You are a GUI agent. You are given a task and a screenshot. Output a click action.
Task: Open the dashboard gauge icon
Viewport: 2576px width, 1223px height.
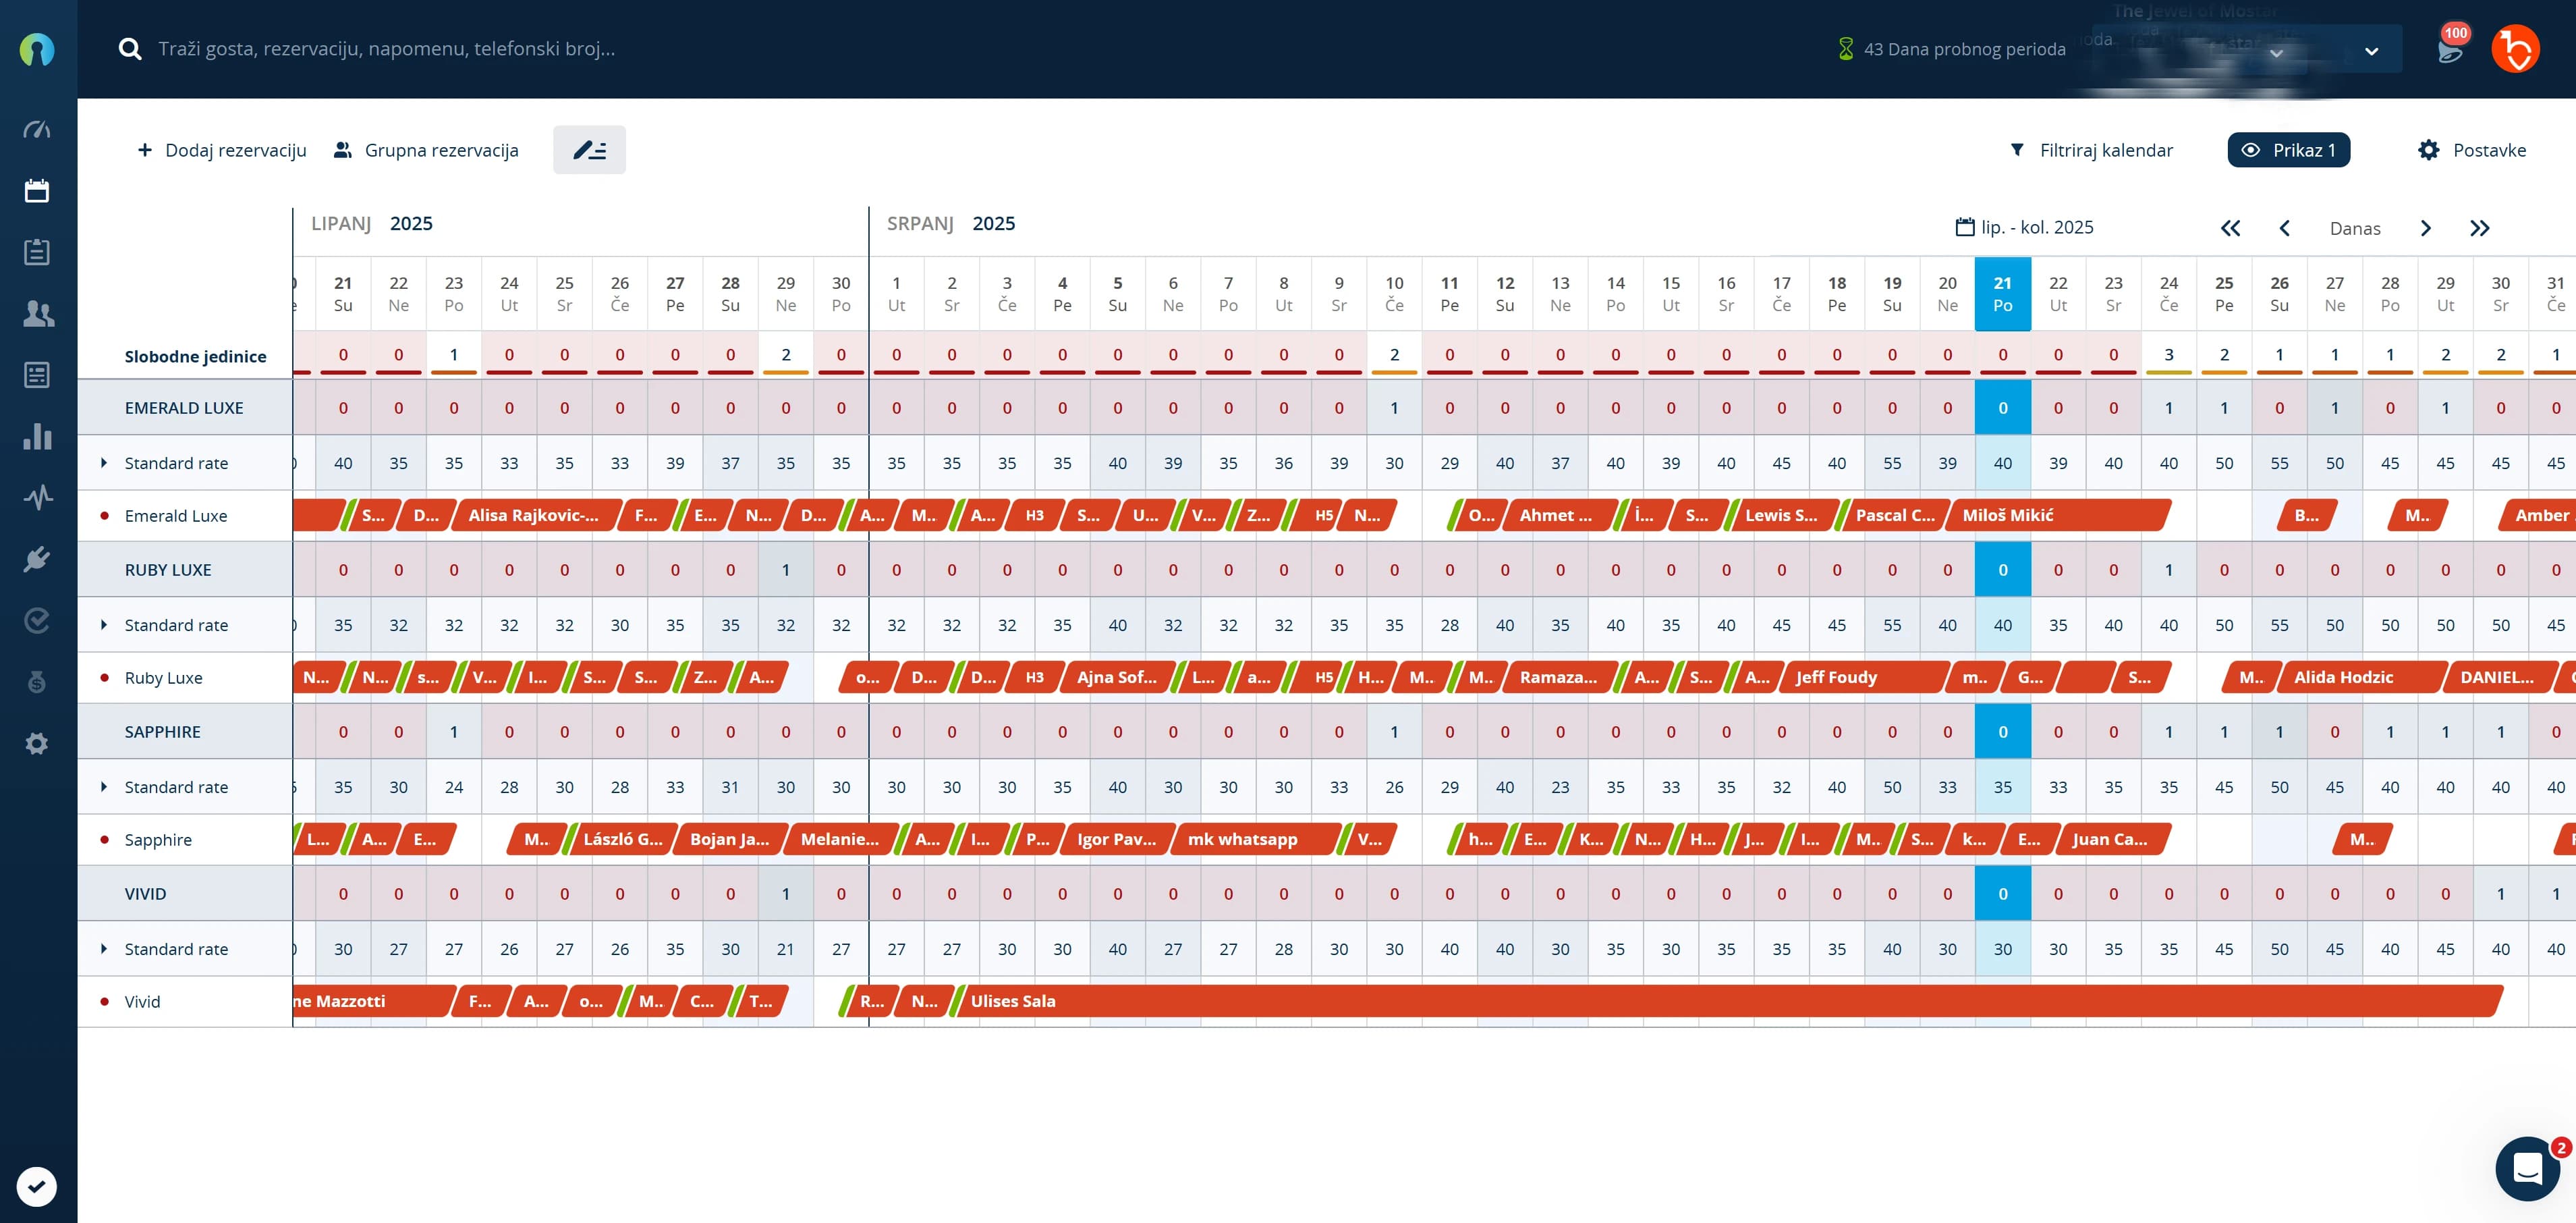pyautogui.click(x=37, y=129)
